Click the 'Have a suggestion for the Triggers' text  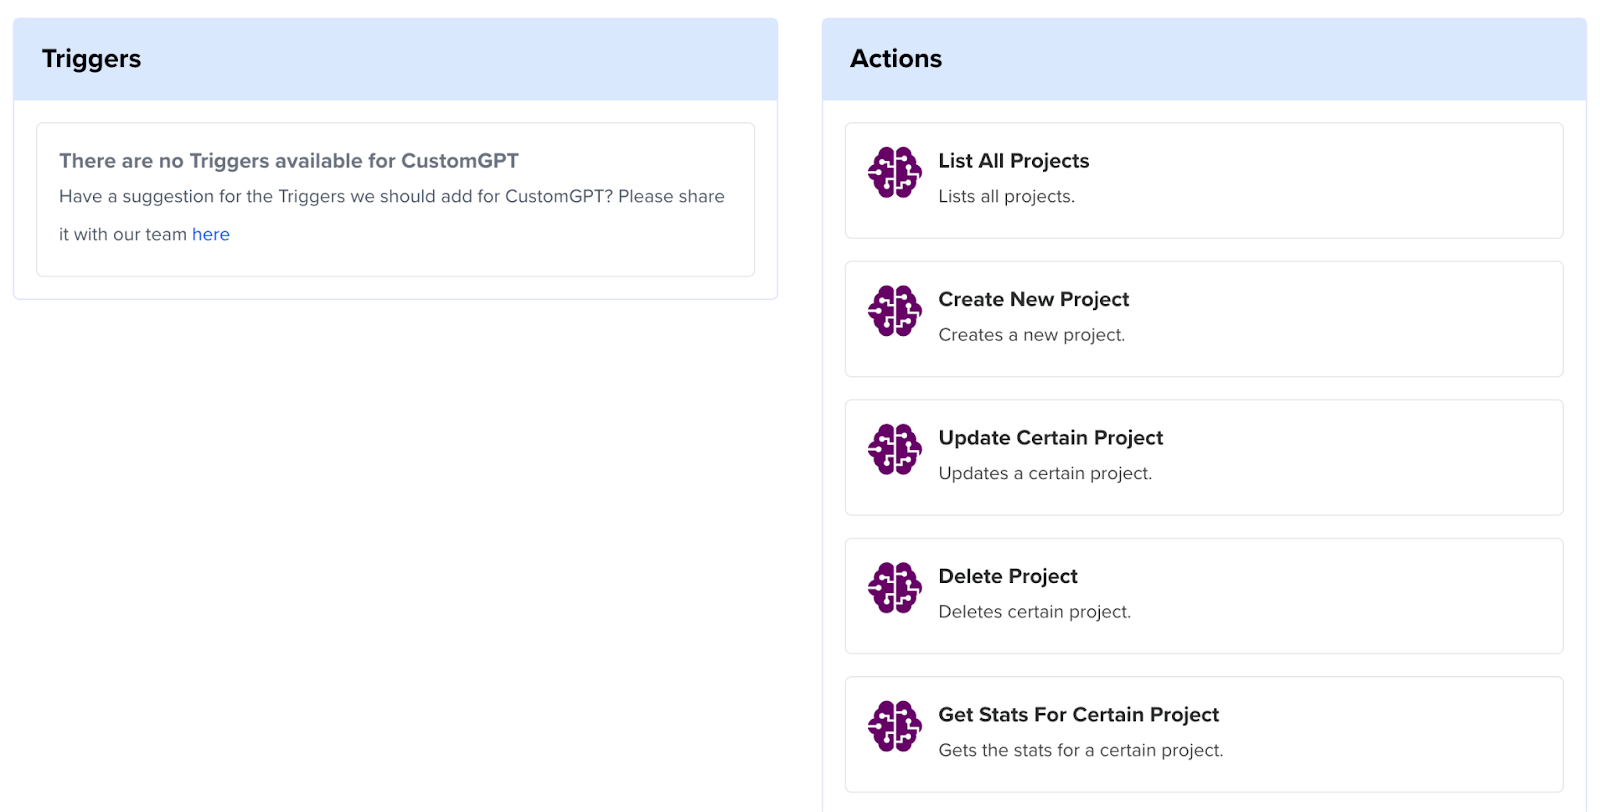pos(392,215)
